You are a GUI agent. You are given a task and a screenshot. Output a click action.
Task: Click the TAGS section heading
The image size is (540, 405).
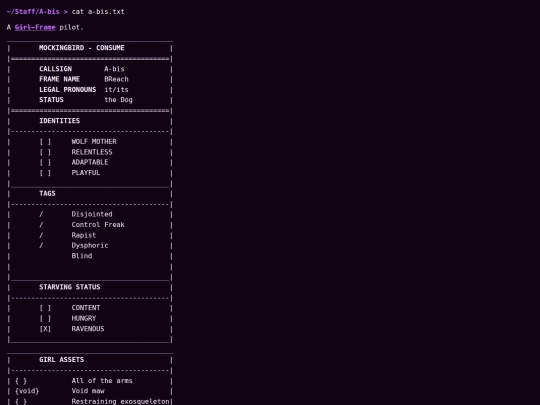coord(47,194)
